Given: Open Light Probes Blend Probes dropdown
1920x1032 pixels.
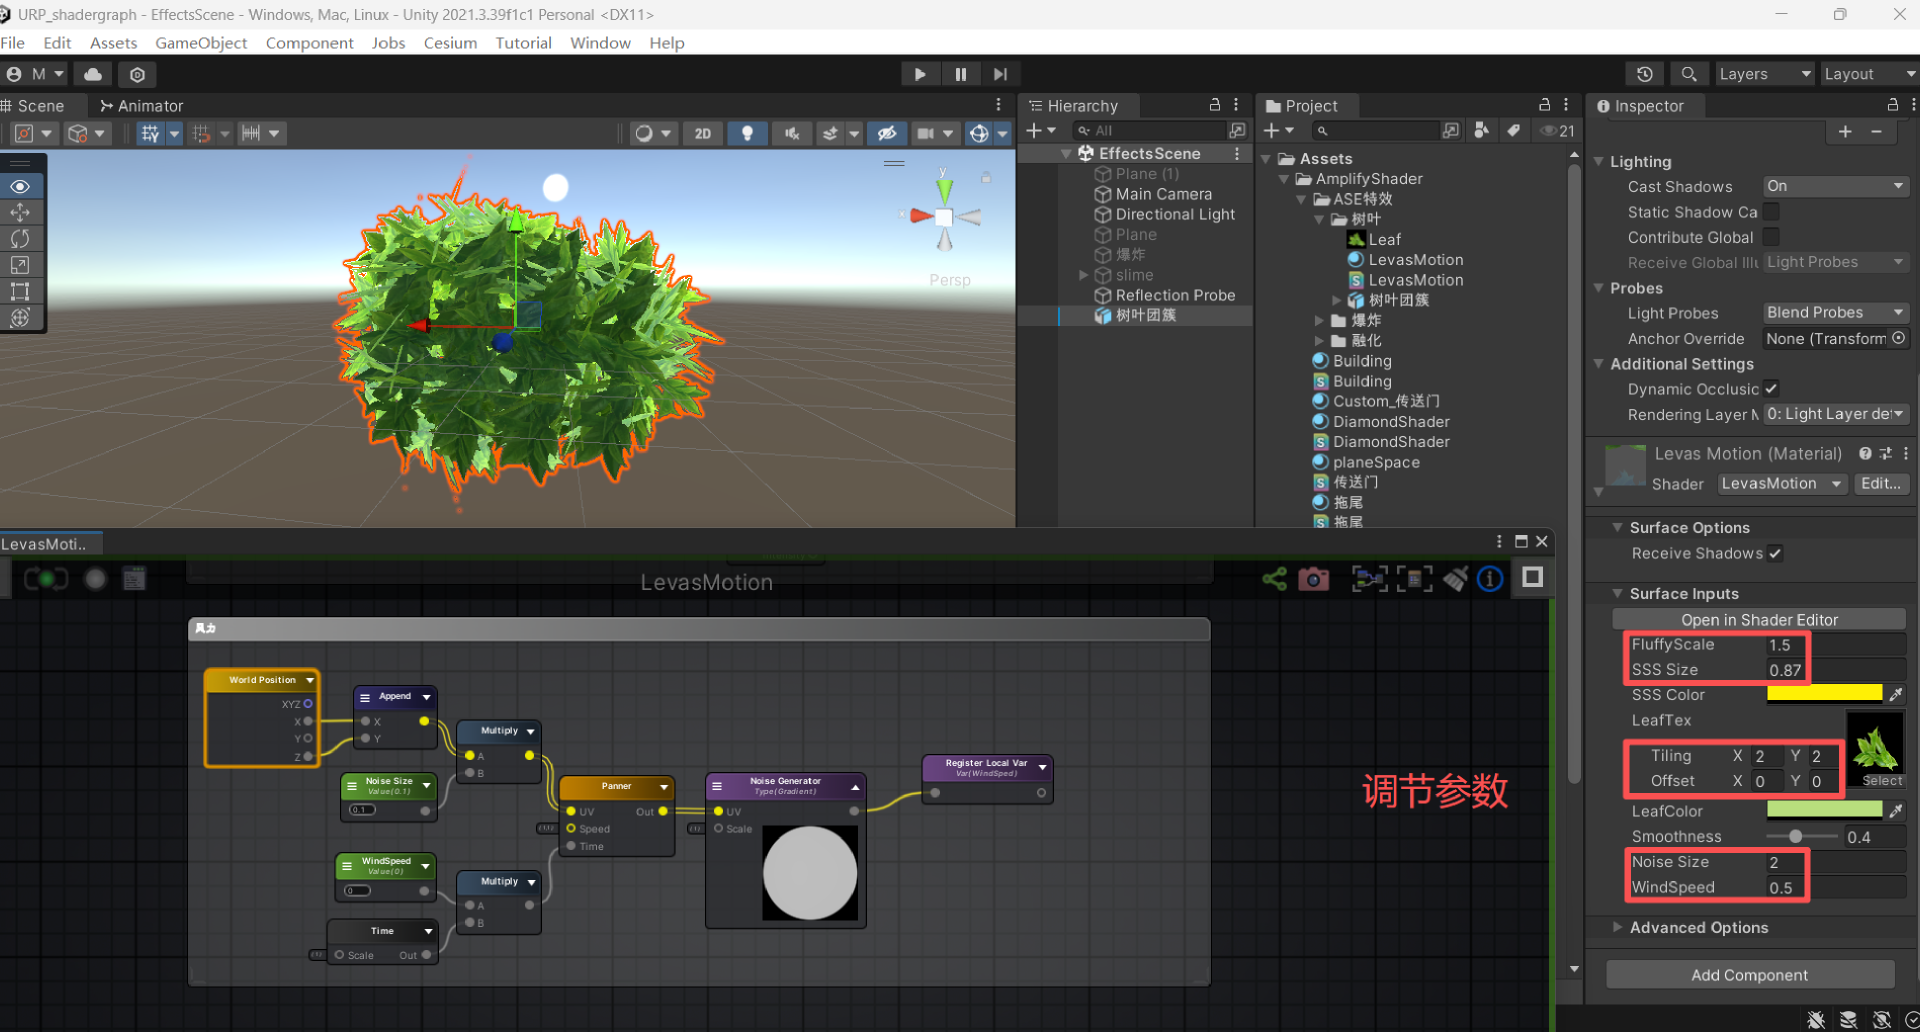Looking at the screenshot, I should tap(1835, 312).
